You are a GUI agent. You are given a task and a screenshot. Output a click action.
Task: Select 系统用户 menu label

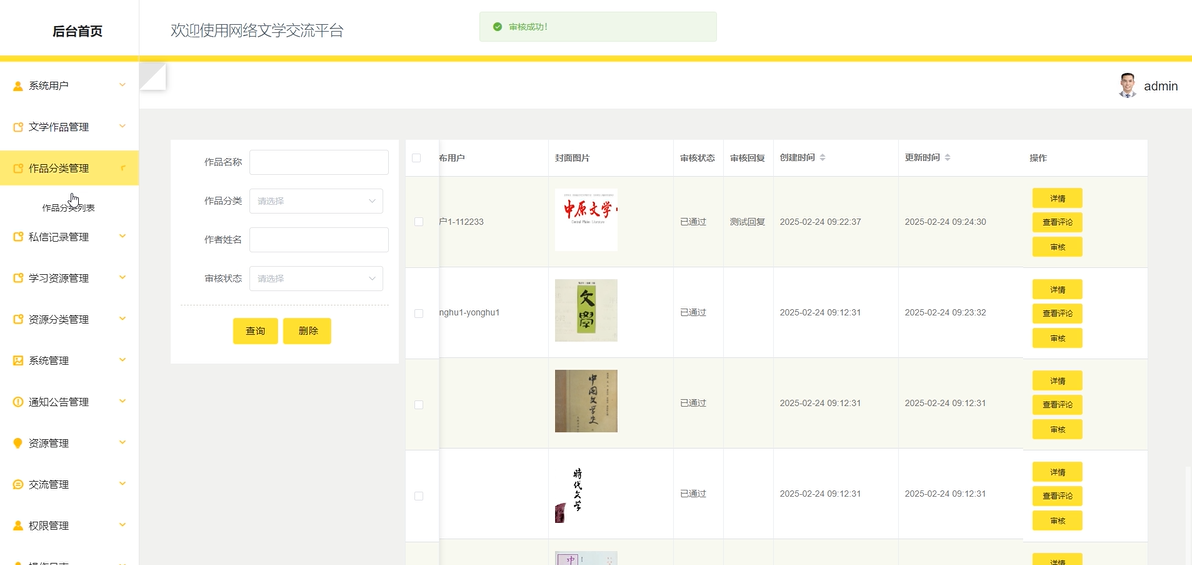(x=49, y=86)
